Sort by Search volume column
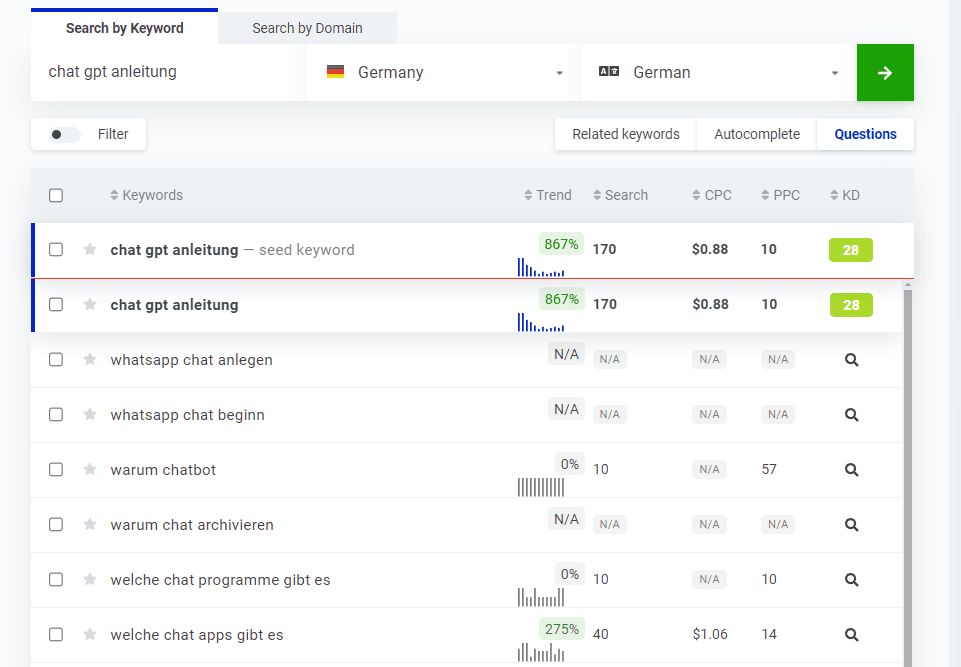Screen dimensions: 961x667 [620, 195]
